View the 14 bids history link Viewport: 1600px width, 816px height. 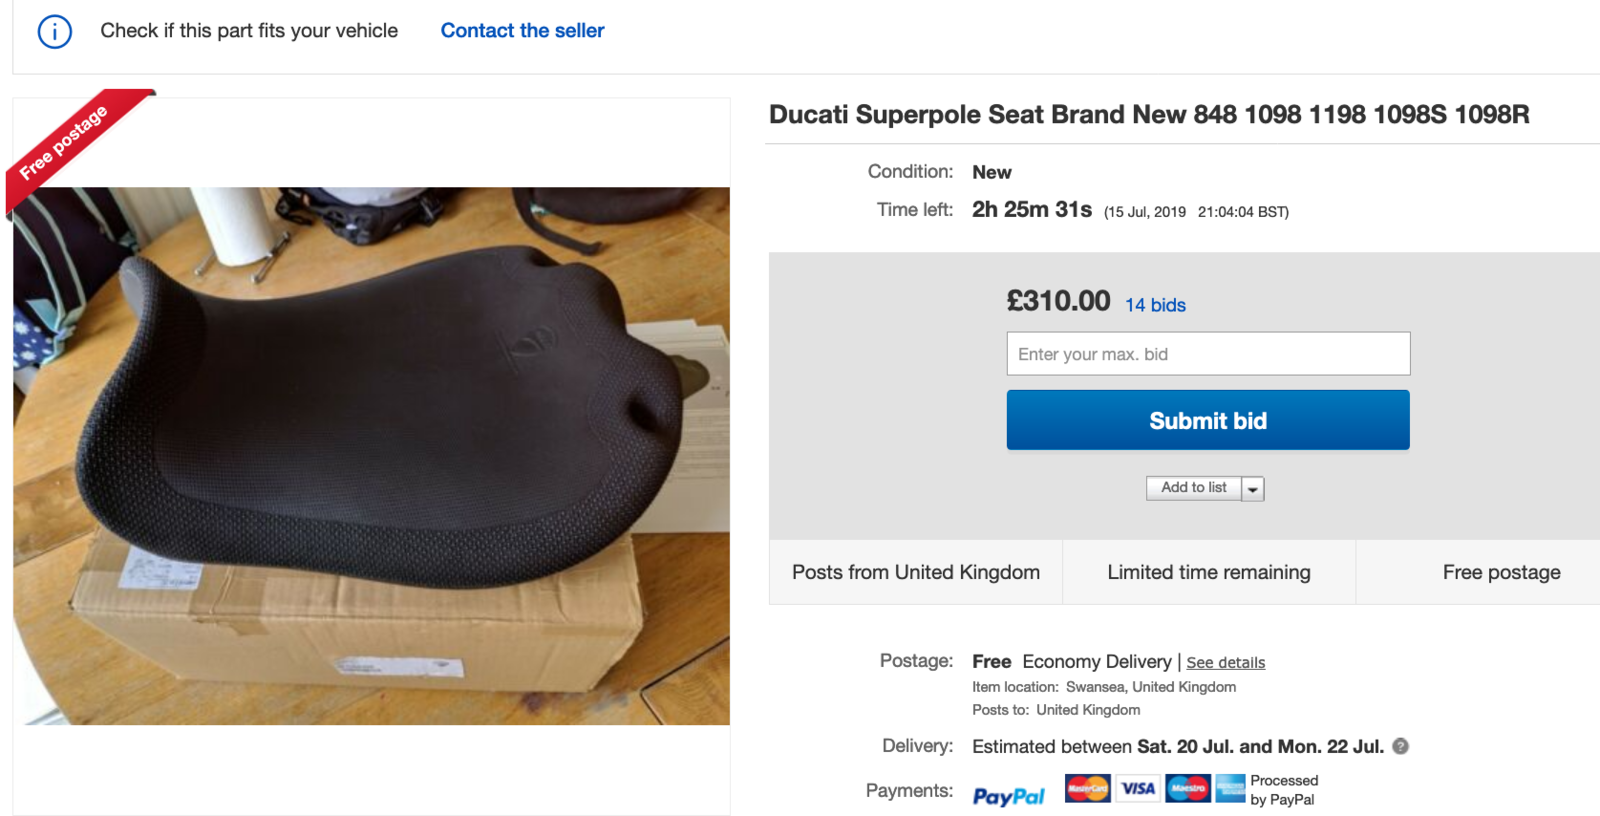[1155, 305]
